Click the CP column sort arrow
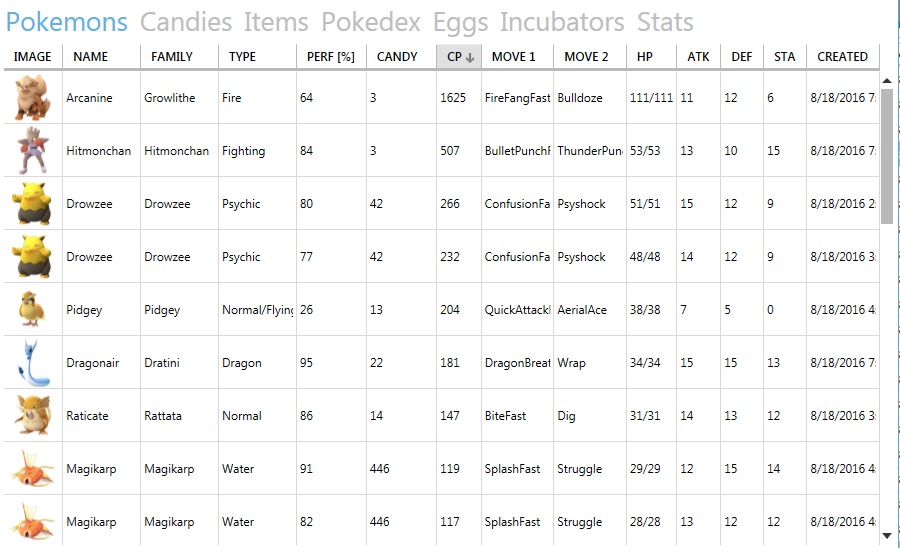The height and width of the screenshot is (548, 900). [470, 57]
